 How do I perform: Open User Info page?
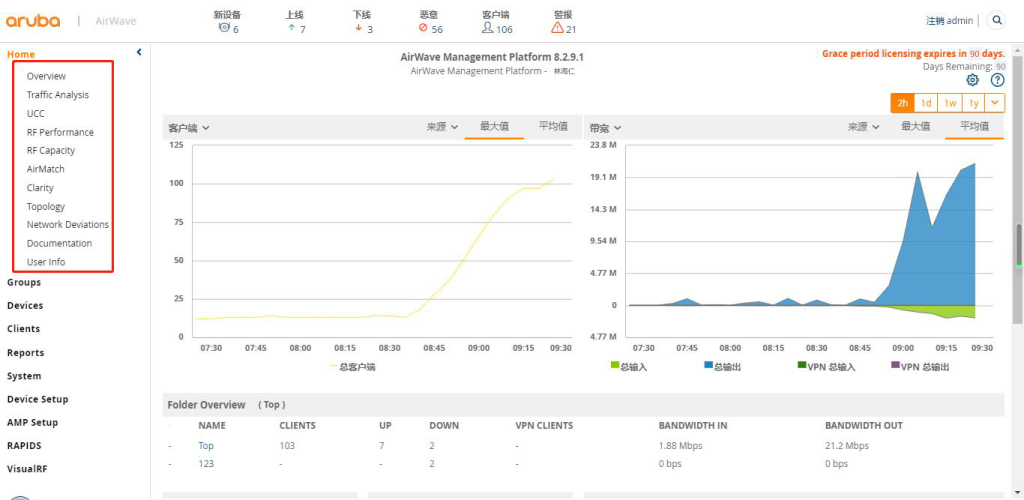46,262
